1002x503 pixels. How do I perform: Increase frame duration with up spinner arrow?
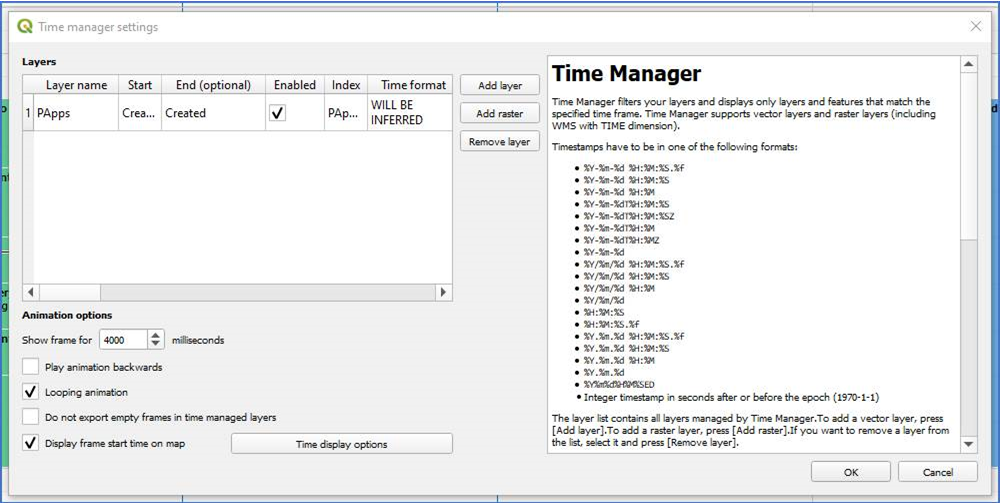(x=156, y=336)
